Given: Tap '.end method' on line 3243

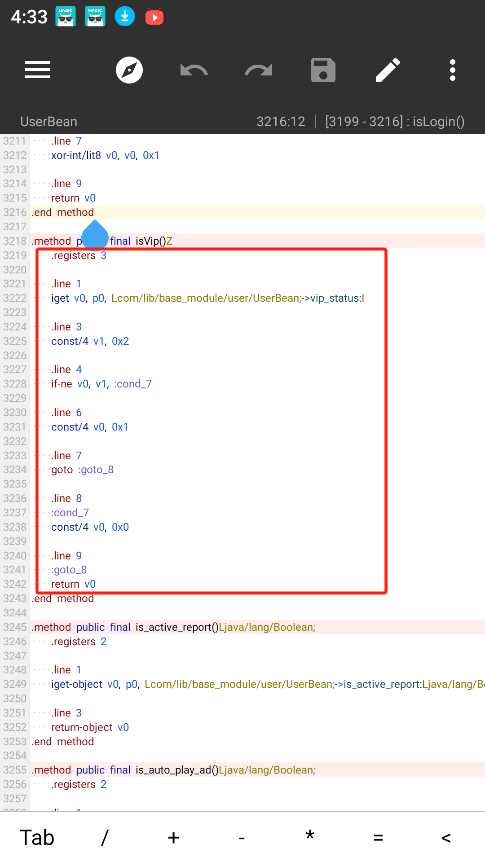Looking at the screenshot, I should click(x=63, y=598).
